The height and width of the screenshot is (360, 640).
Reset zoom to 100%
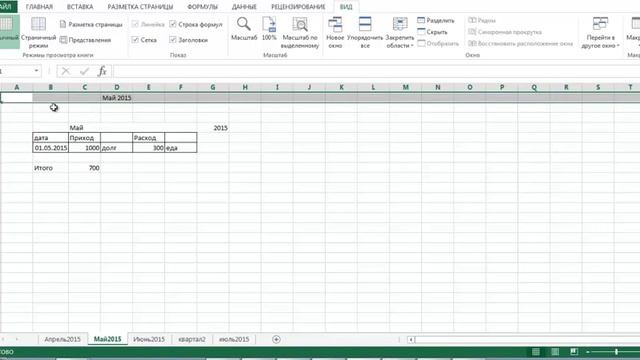coord(269,29)
